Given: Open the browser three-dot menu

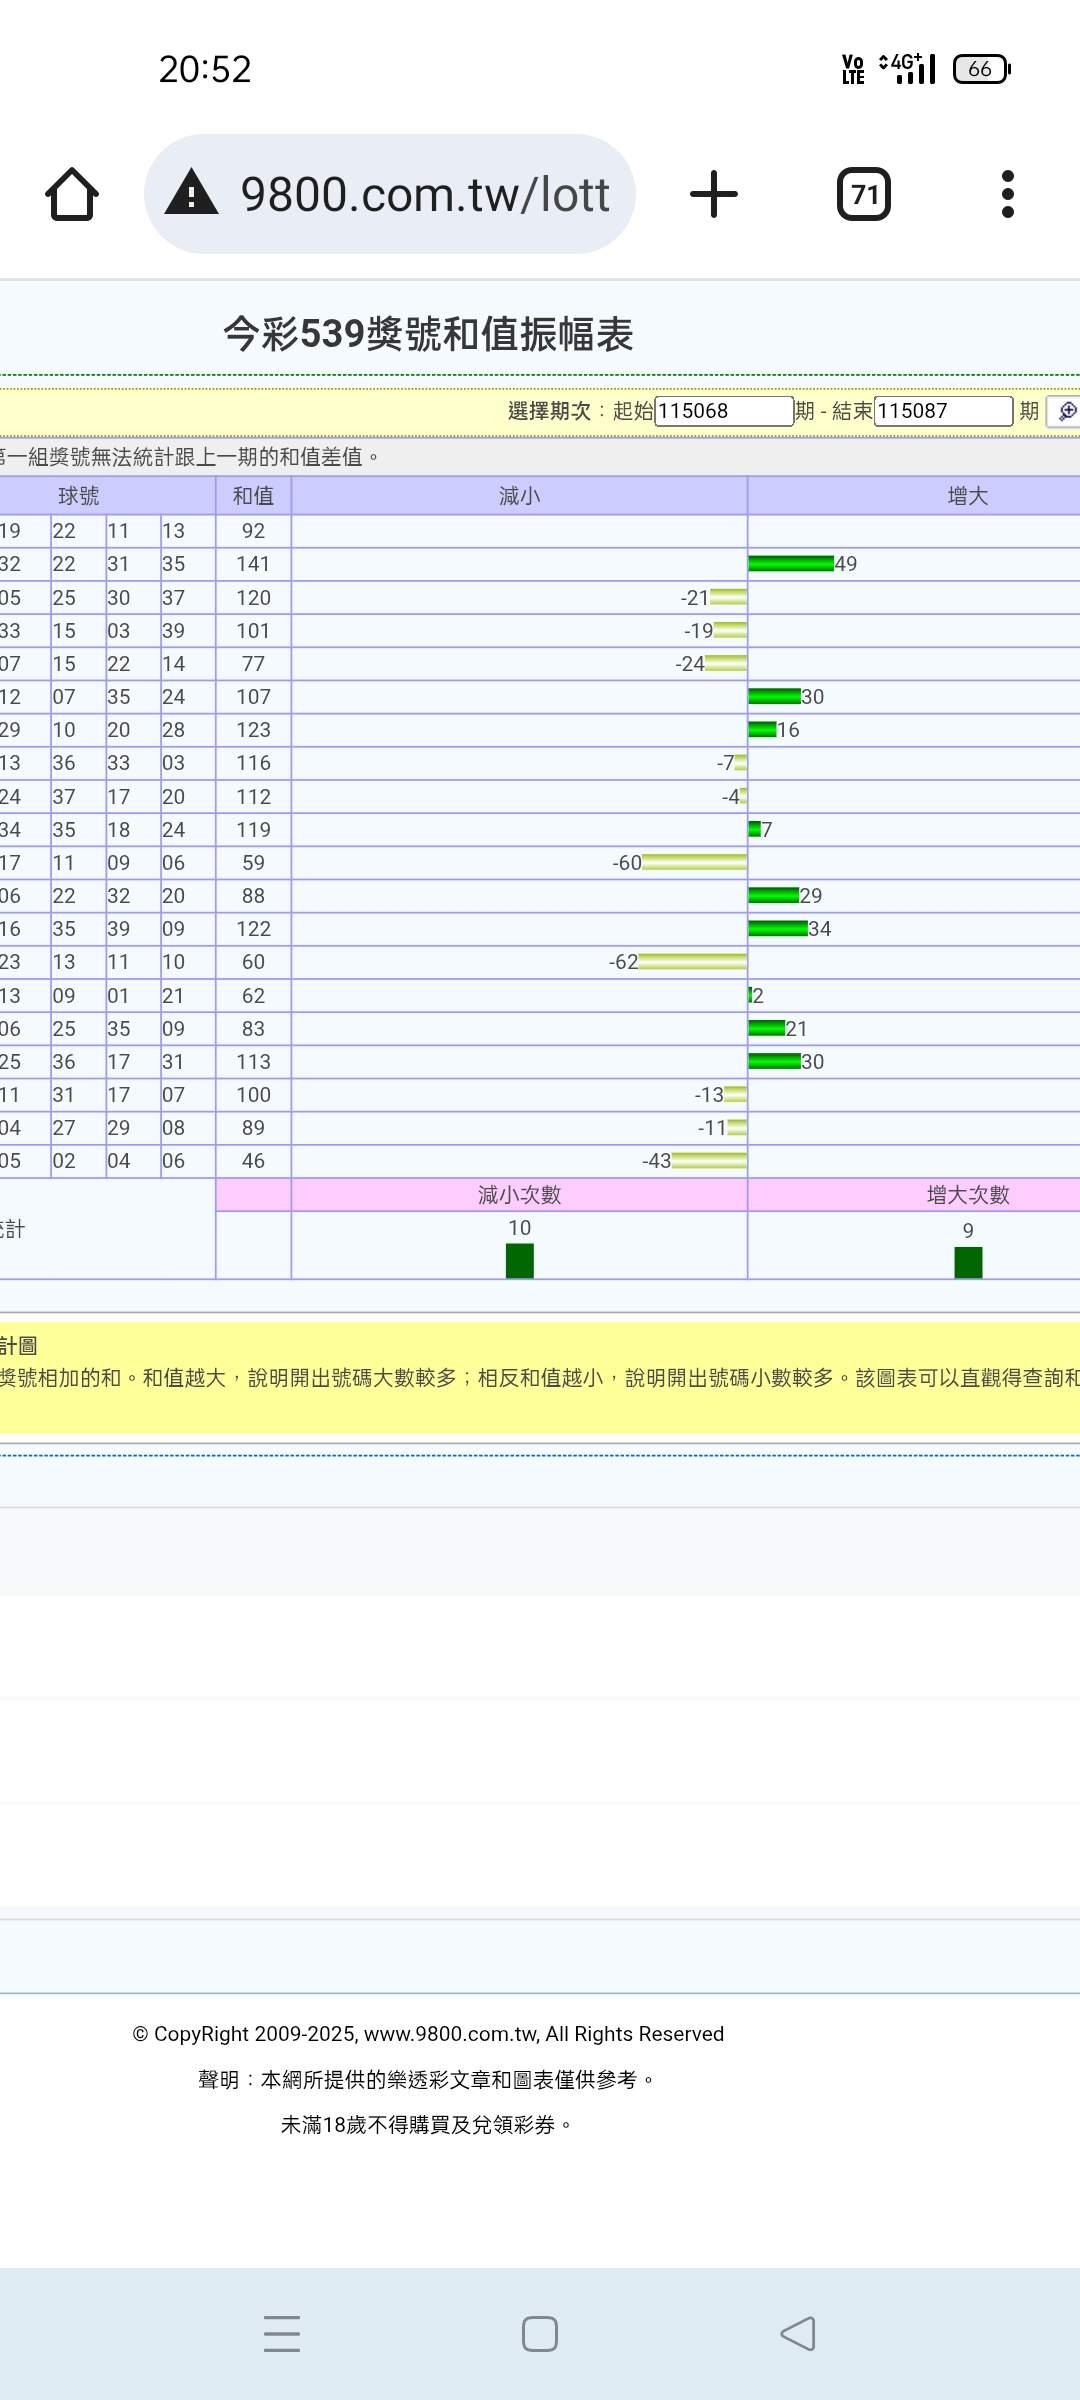Looking at the screenshot, I should tap(1007, 194).
